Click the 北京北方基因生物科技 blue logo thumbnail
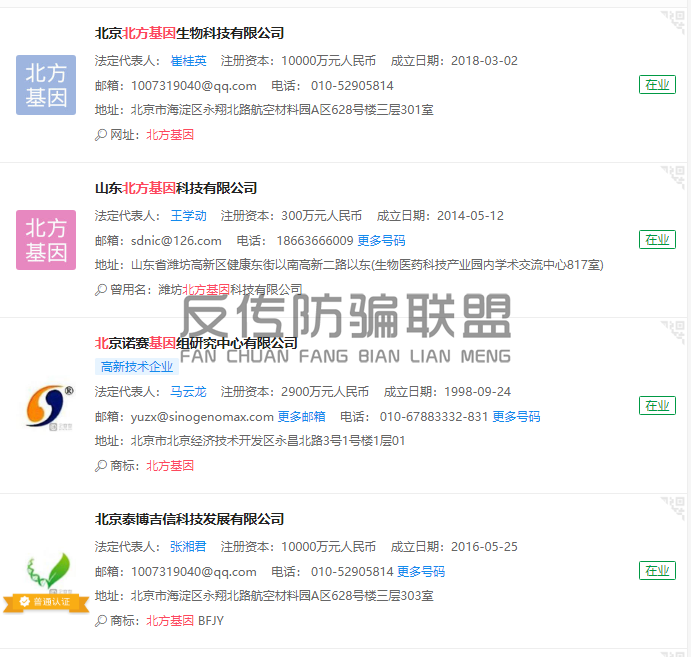 [46, 84]
